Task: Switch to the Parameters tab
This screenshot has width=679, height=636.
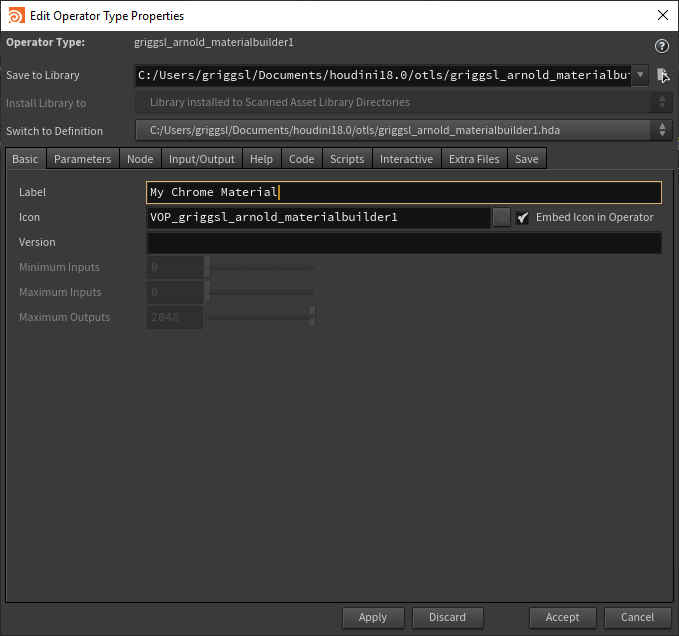Action: pyautogui.click(x=82, y=159)
